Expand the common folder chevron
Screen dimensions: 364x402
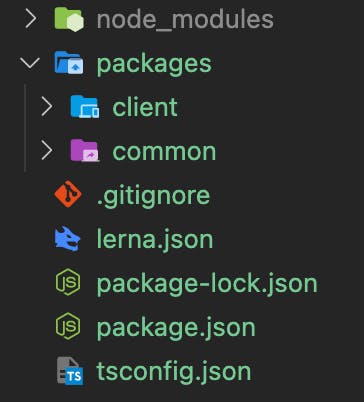(x=47, y=151)
